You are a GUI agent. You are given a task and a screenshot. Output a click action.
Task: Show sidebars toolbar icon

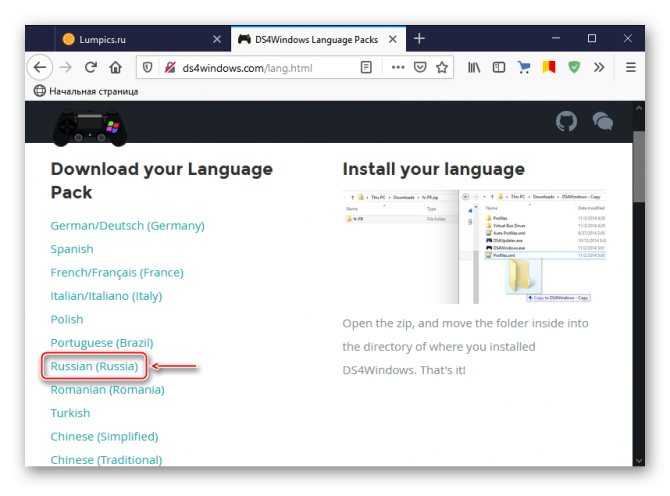click(x=499, y=67)
